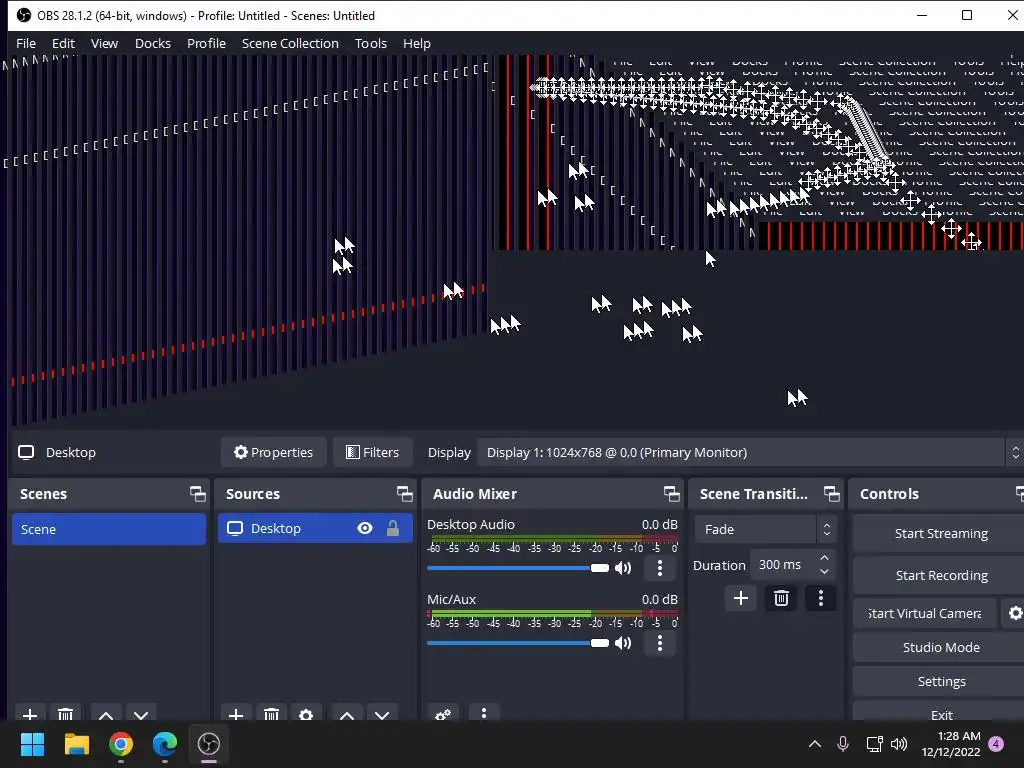Open system tray volume icon
Viewport: 1024px width, 768px height.
pos(899,744)
